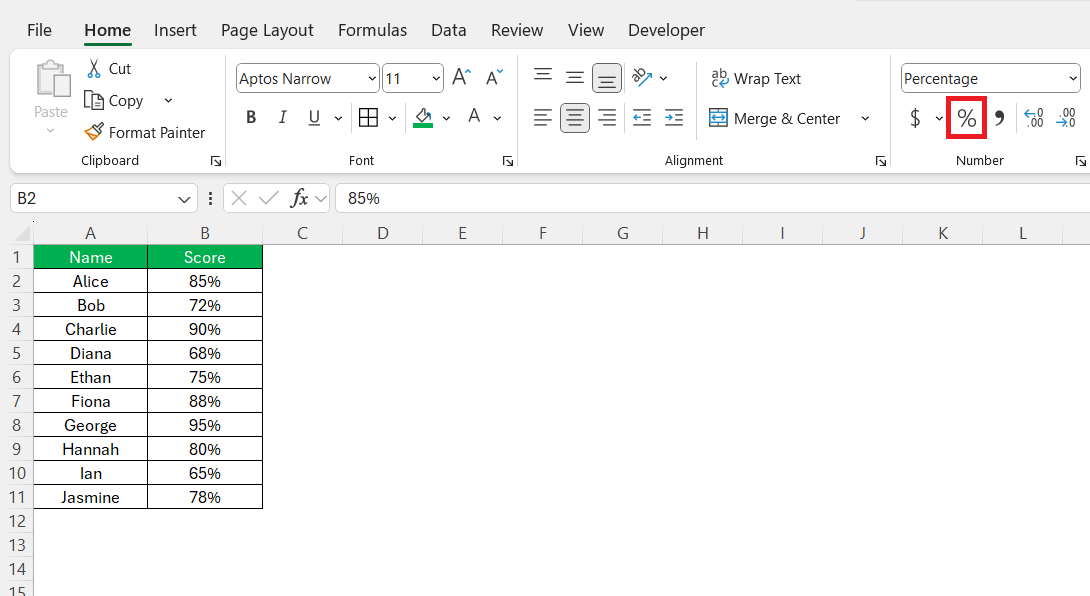Switch to the Developer tab
Screen dimensions: 1090x596
[x=666, y=30]
